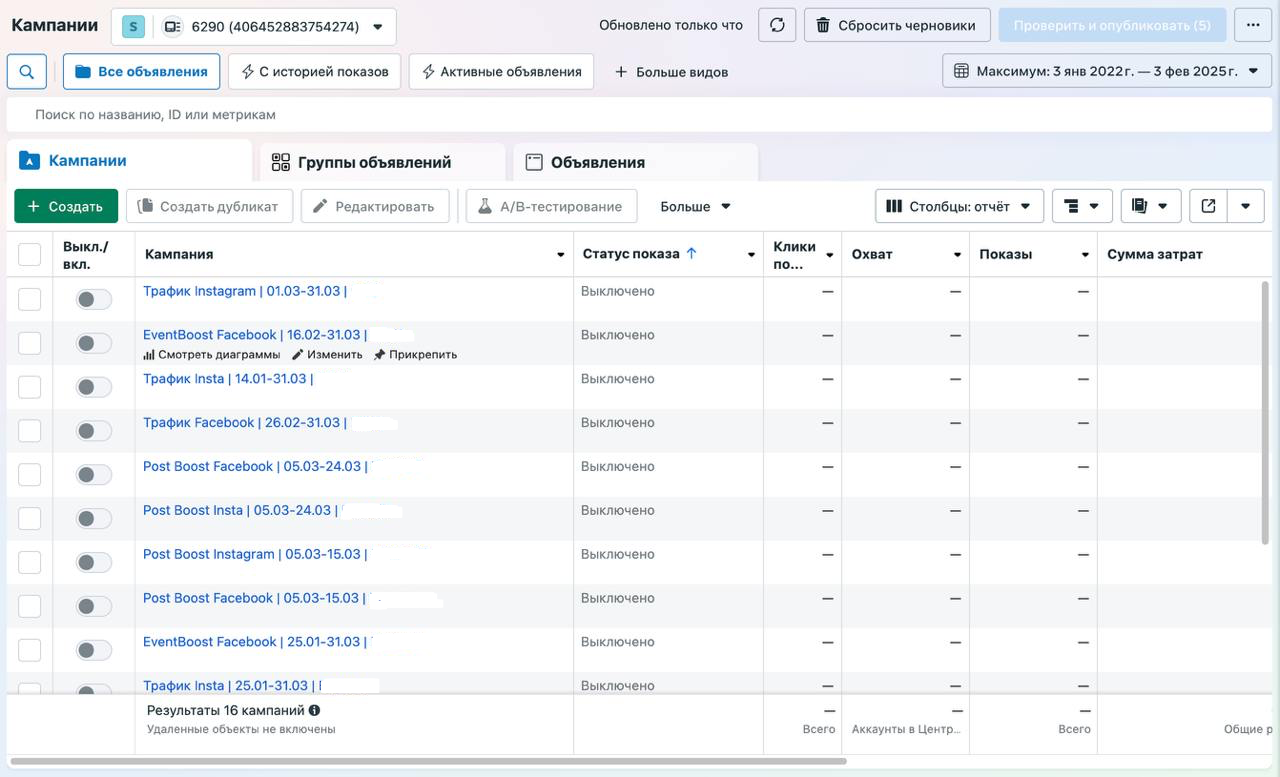Viewport: 1280px width, 777px height.
Task: Check box for Post Boost Facebook 05.03-15.03
Action: [x=30, y=606]
